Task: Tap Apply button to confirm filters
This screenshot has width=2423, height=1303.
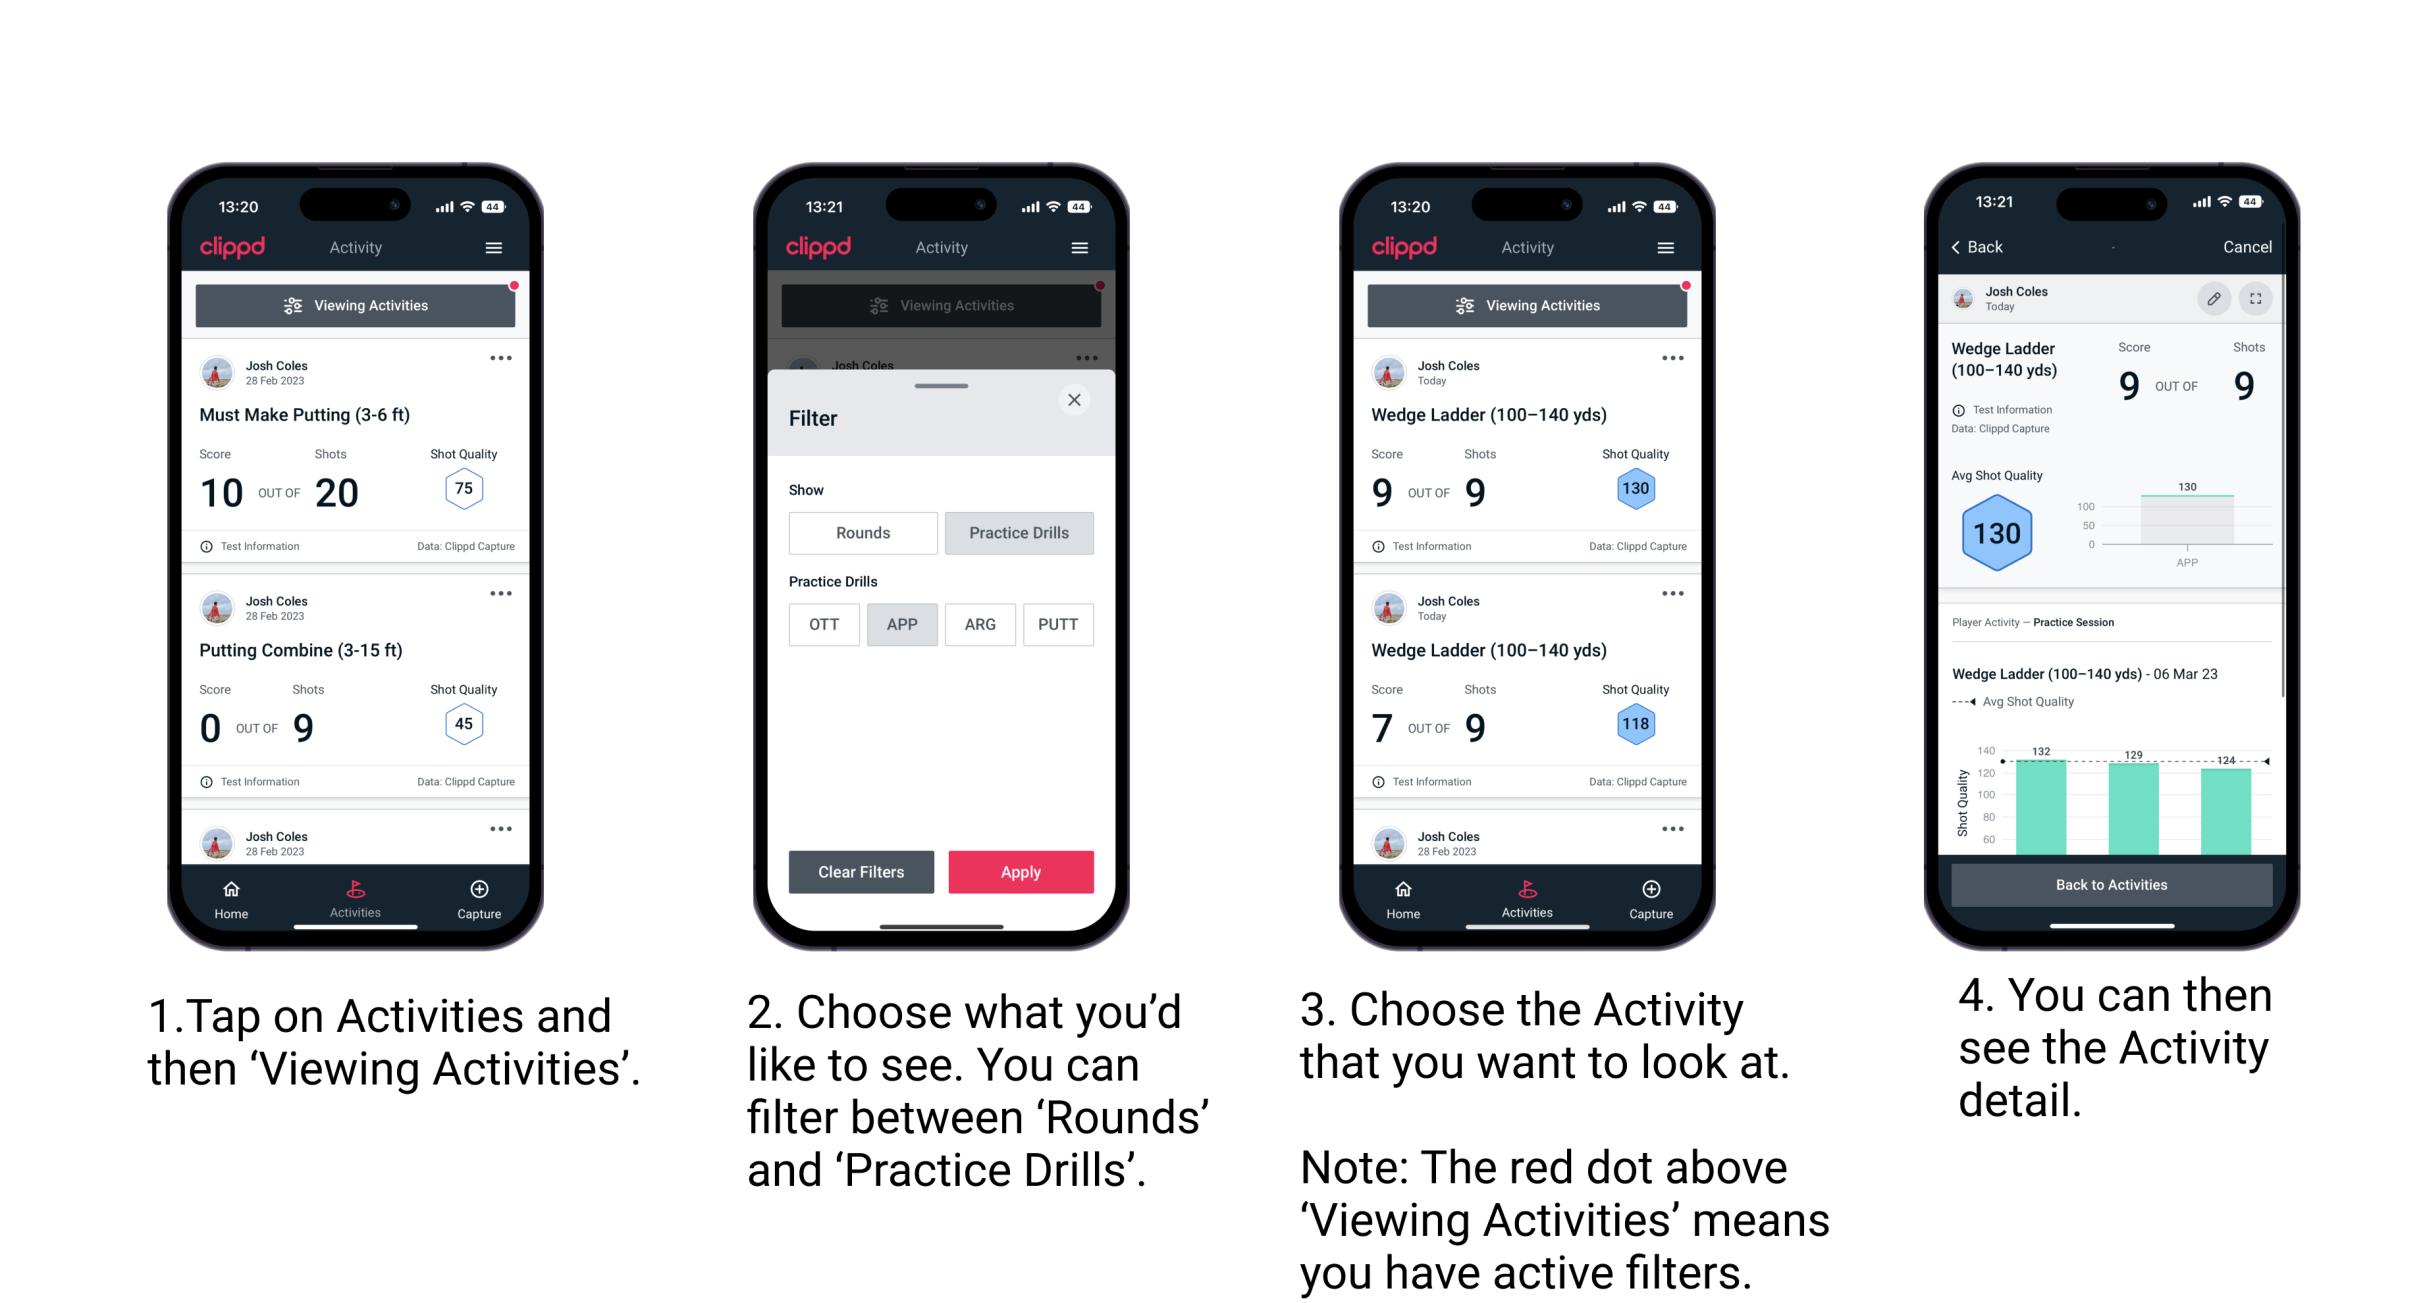Action: coord(1021,871)
